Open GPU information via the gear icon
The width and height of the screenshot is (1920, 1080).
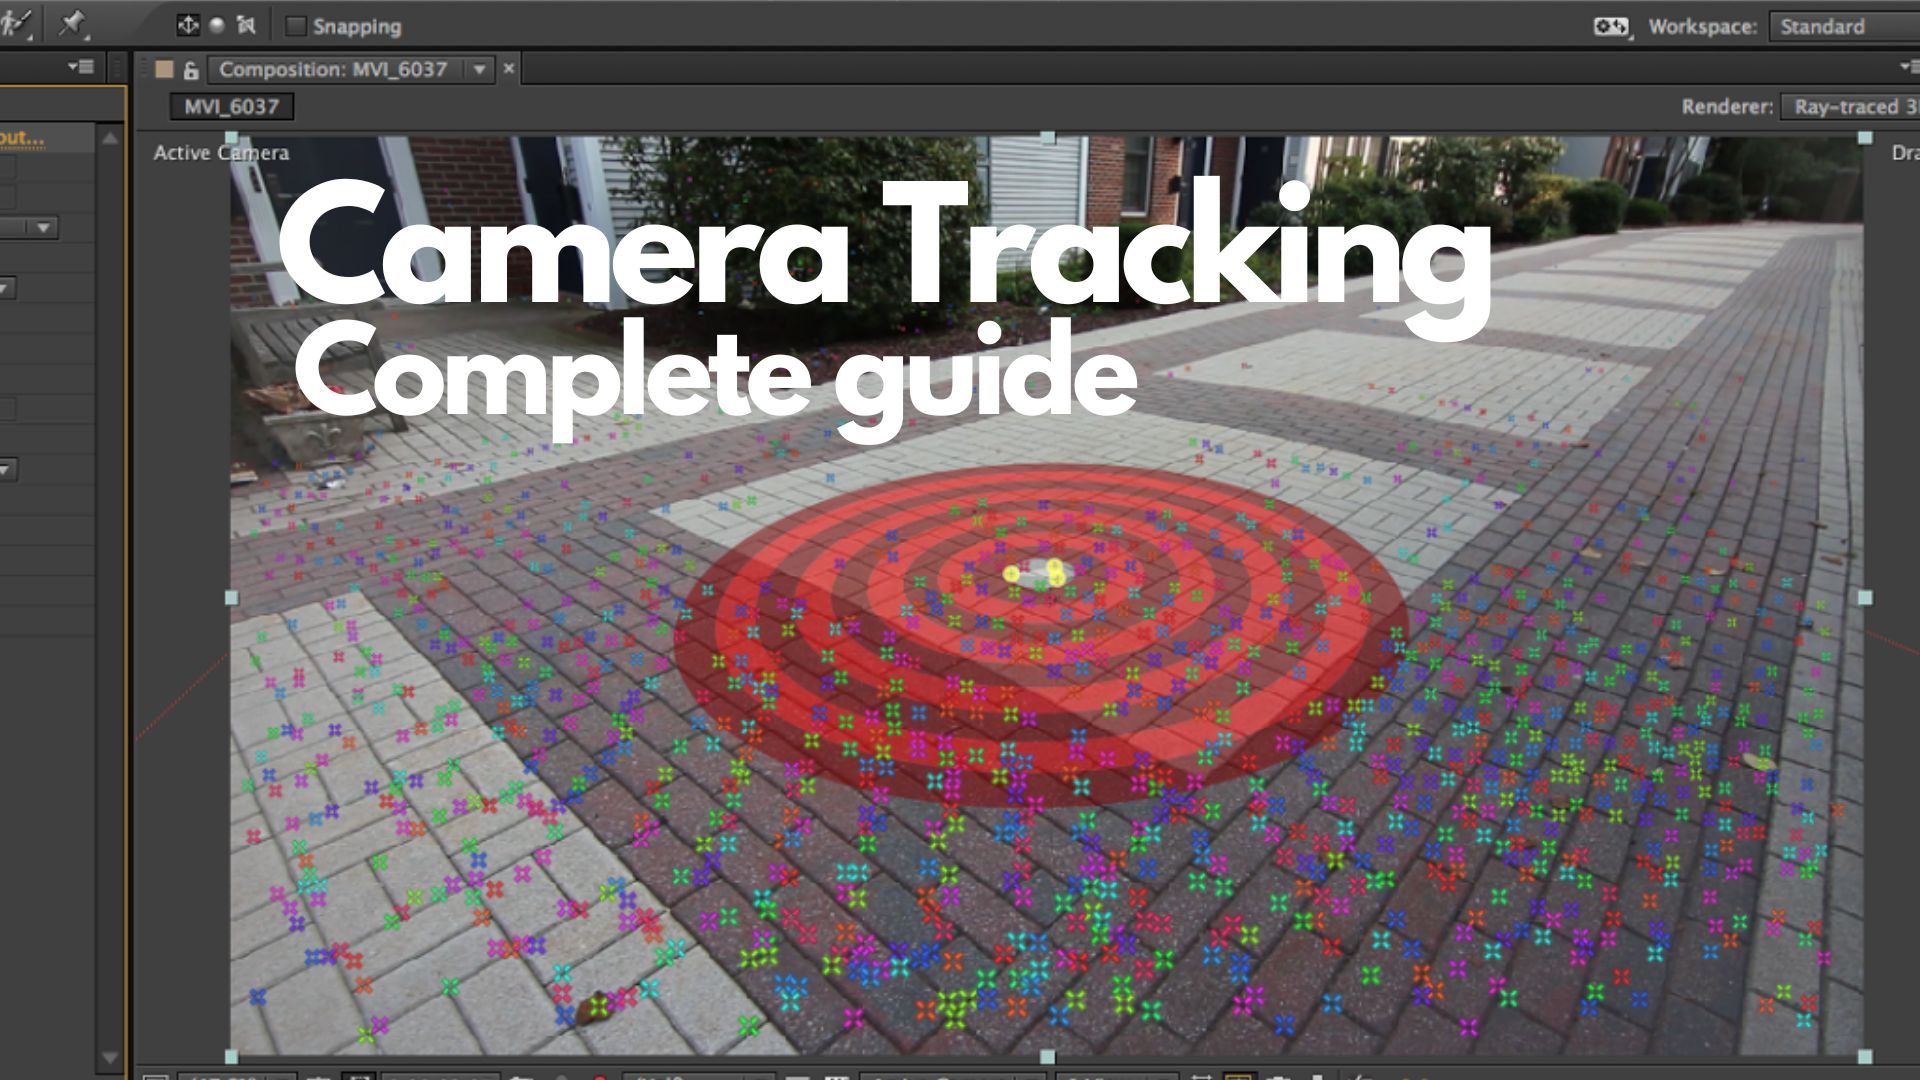1611,27
